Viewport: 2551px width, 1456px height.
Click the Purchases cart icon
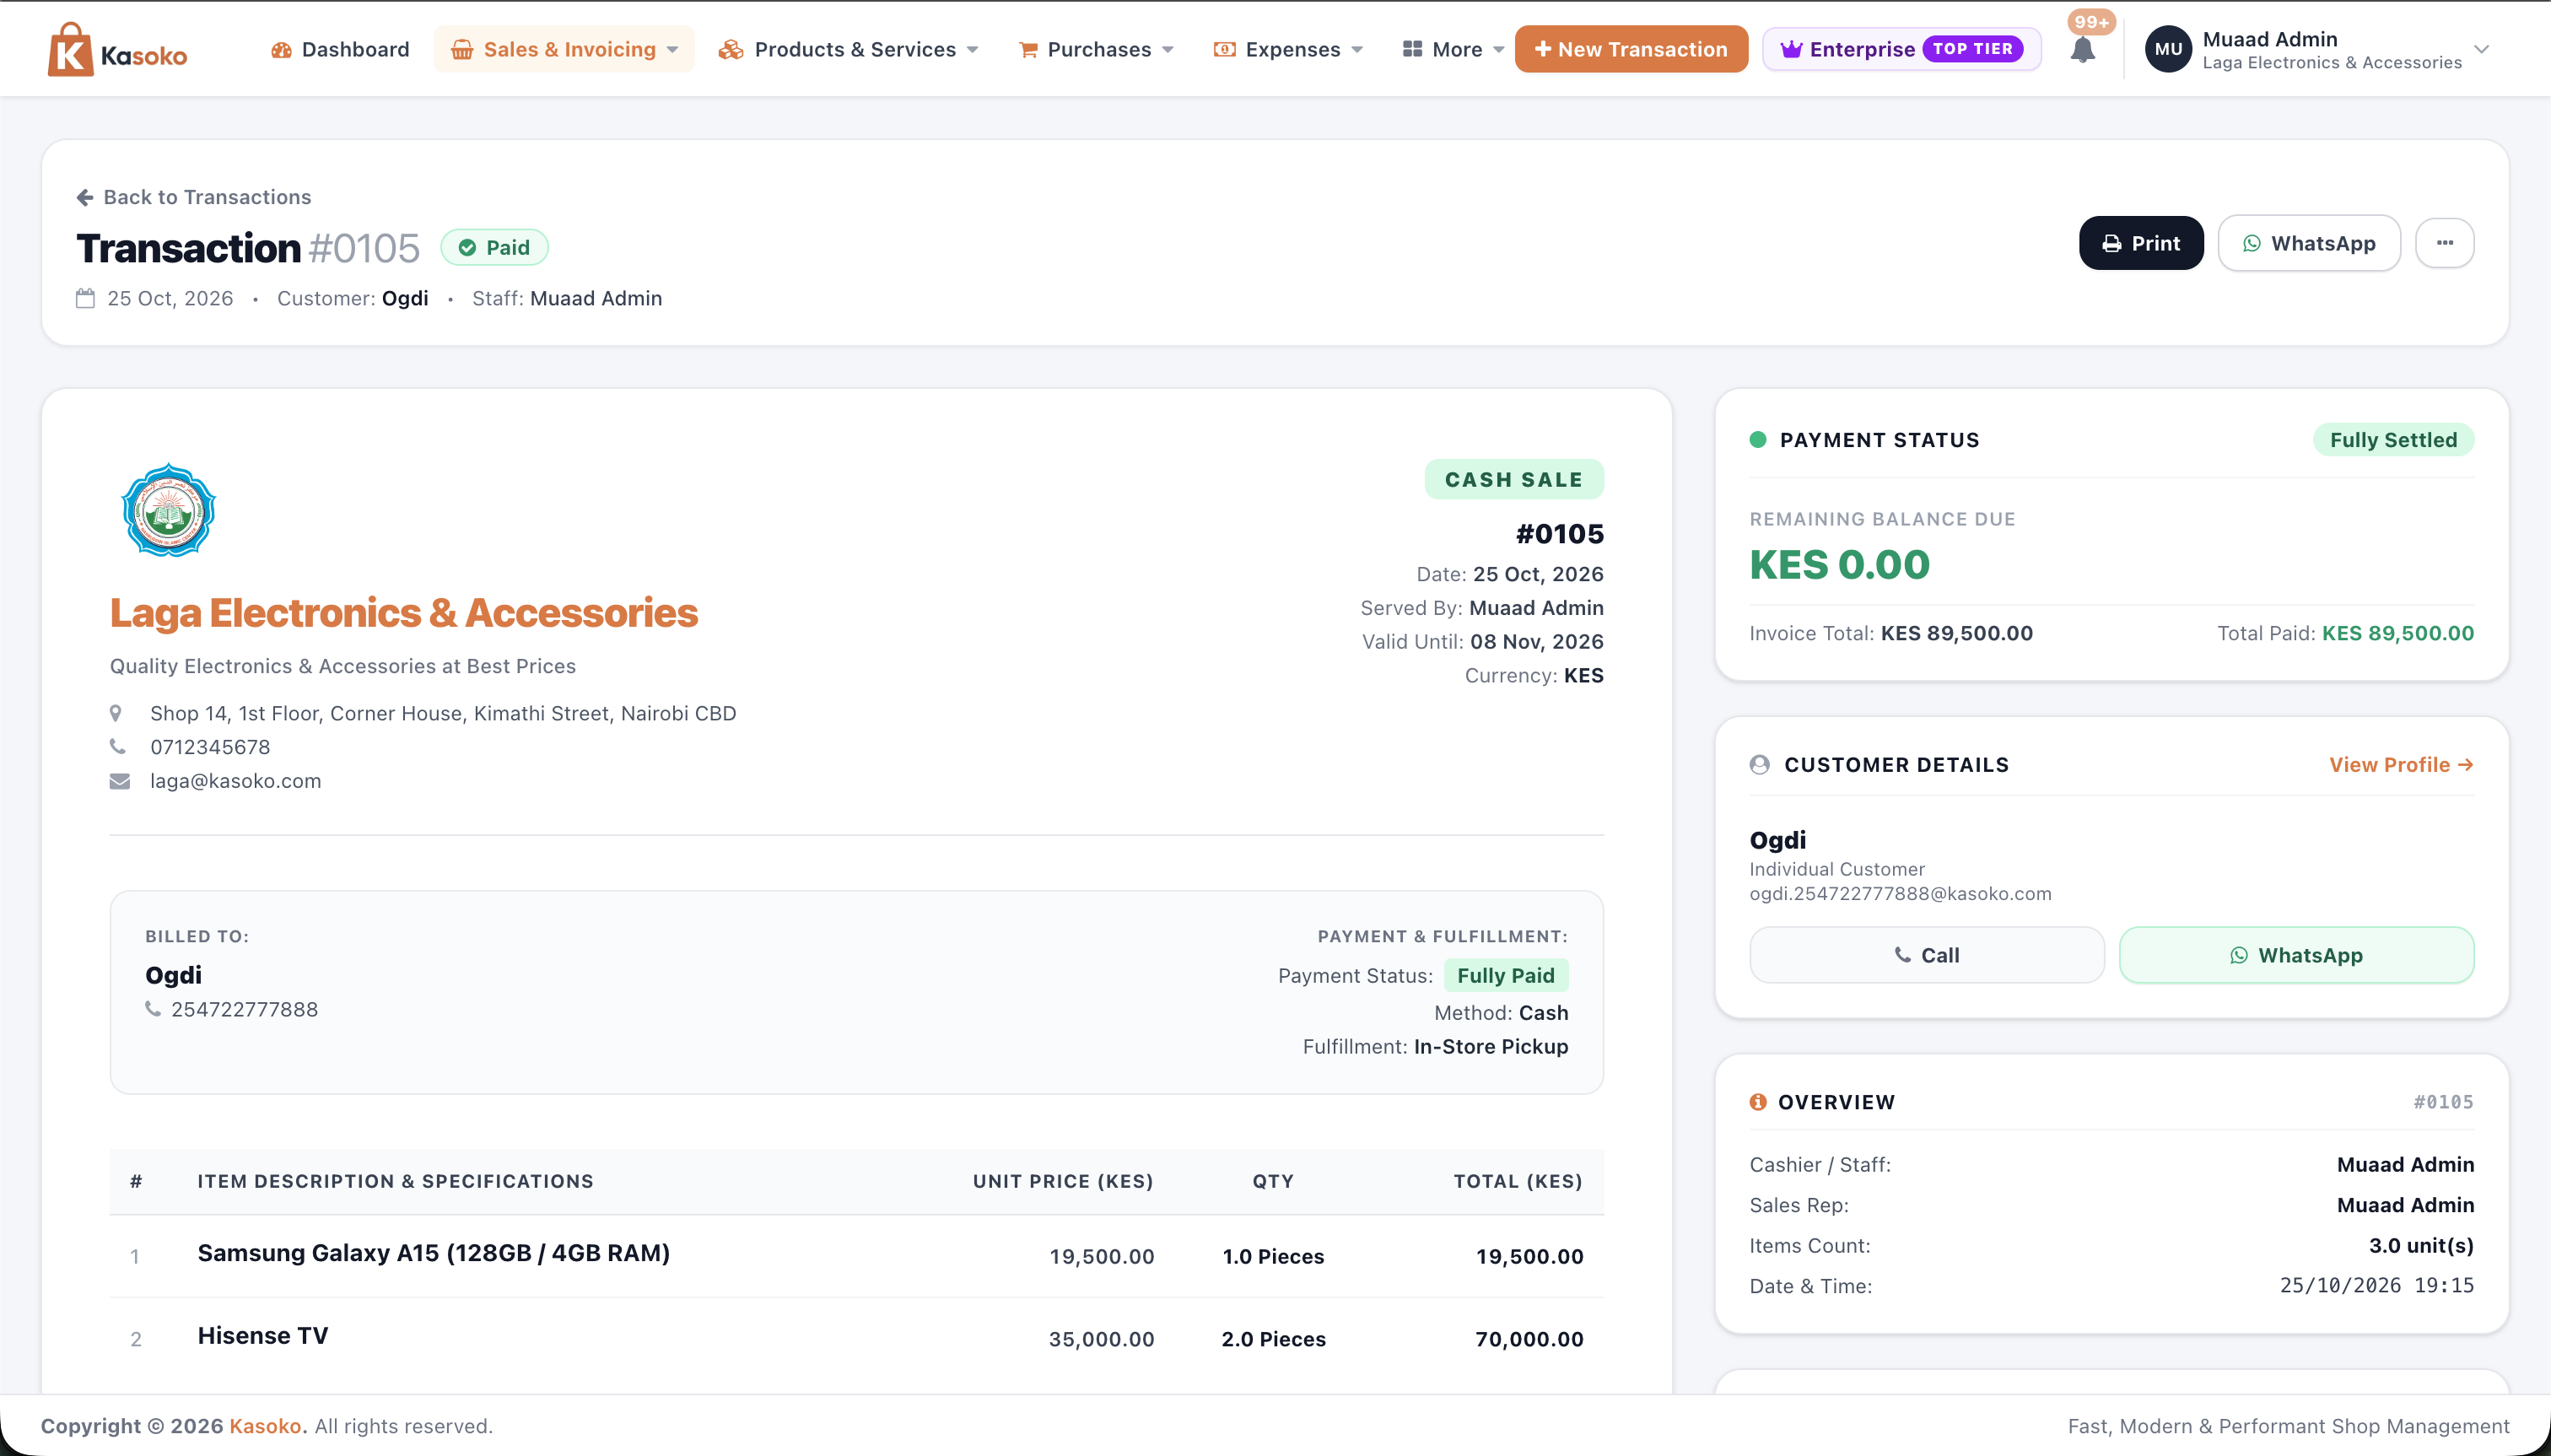coord(1028,50)
